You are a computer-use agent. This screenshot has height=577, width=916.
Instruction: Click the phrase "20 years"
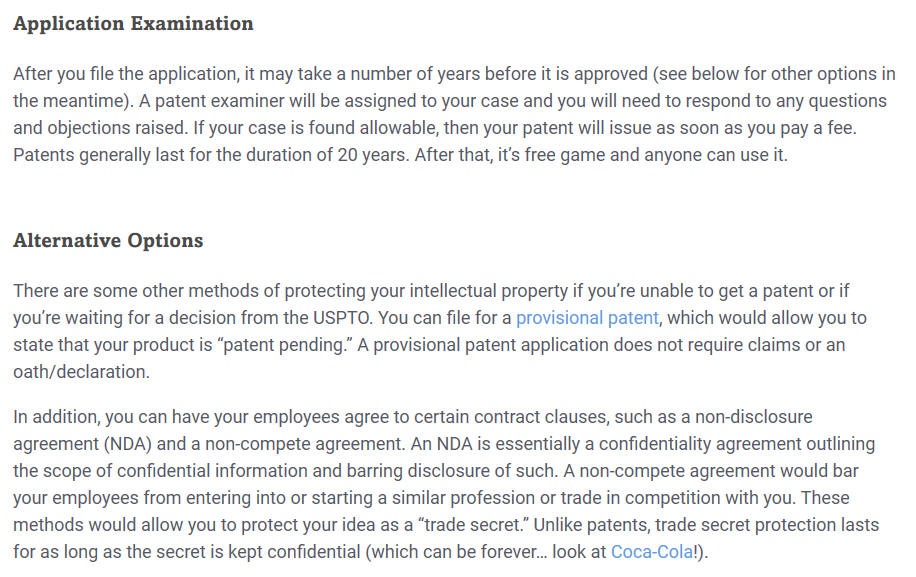click(x=372, y=155)
